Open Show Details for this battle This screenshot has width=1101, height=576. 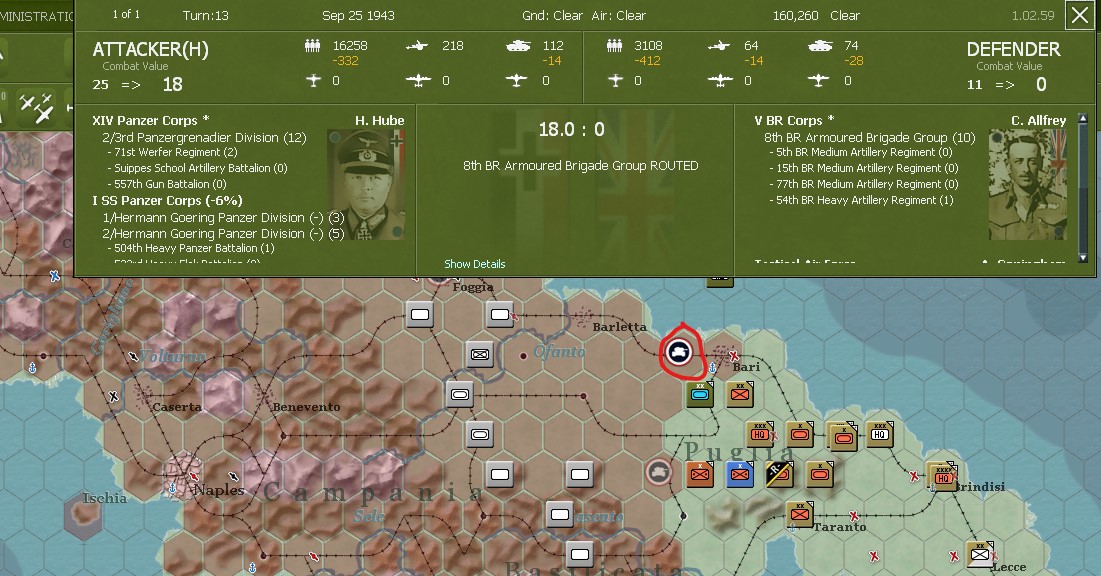coord(475,264)
